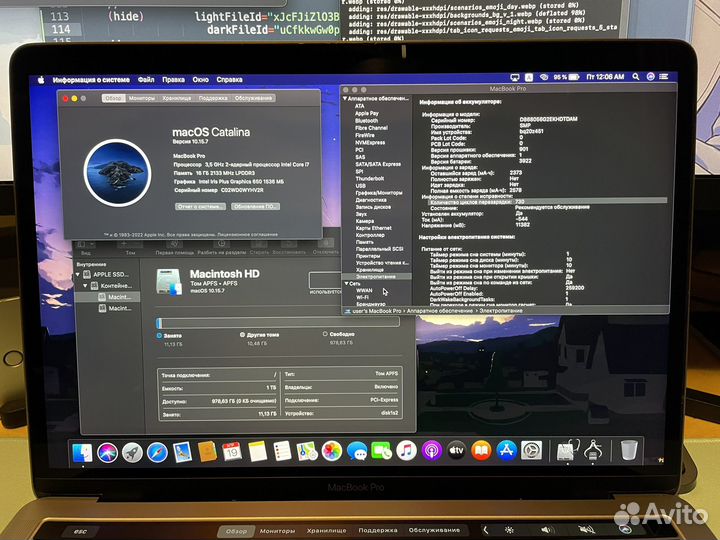This screenshot has width=720, height=540.
Task: Switch to Поддержка tab in About window
Action: tap(213, 98)
